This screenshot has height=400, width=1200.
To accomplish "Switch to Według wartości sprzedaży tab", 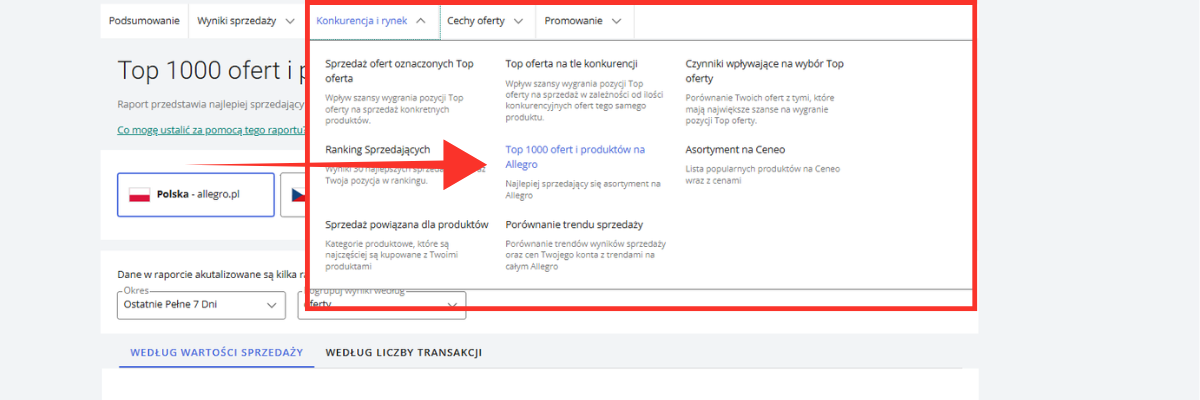I will click(216, 353).
